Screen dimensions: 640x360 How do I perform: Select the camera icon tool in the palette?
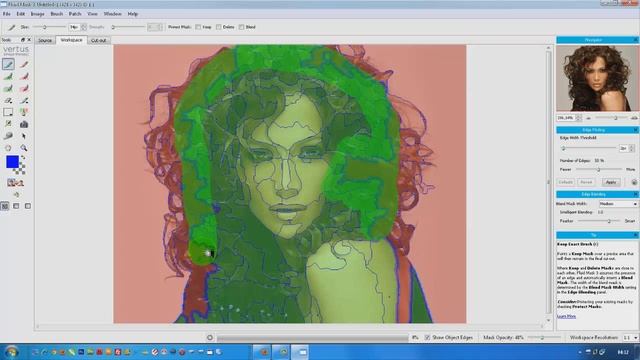(24, 124)
